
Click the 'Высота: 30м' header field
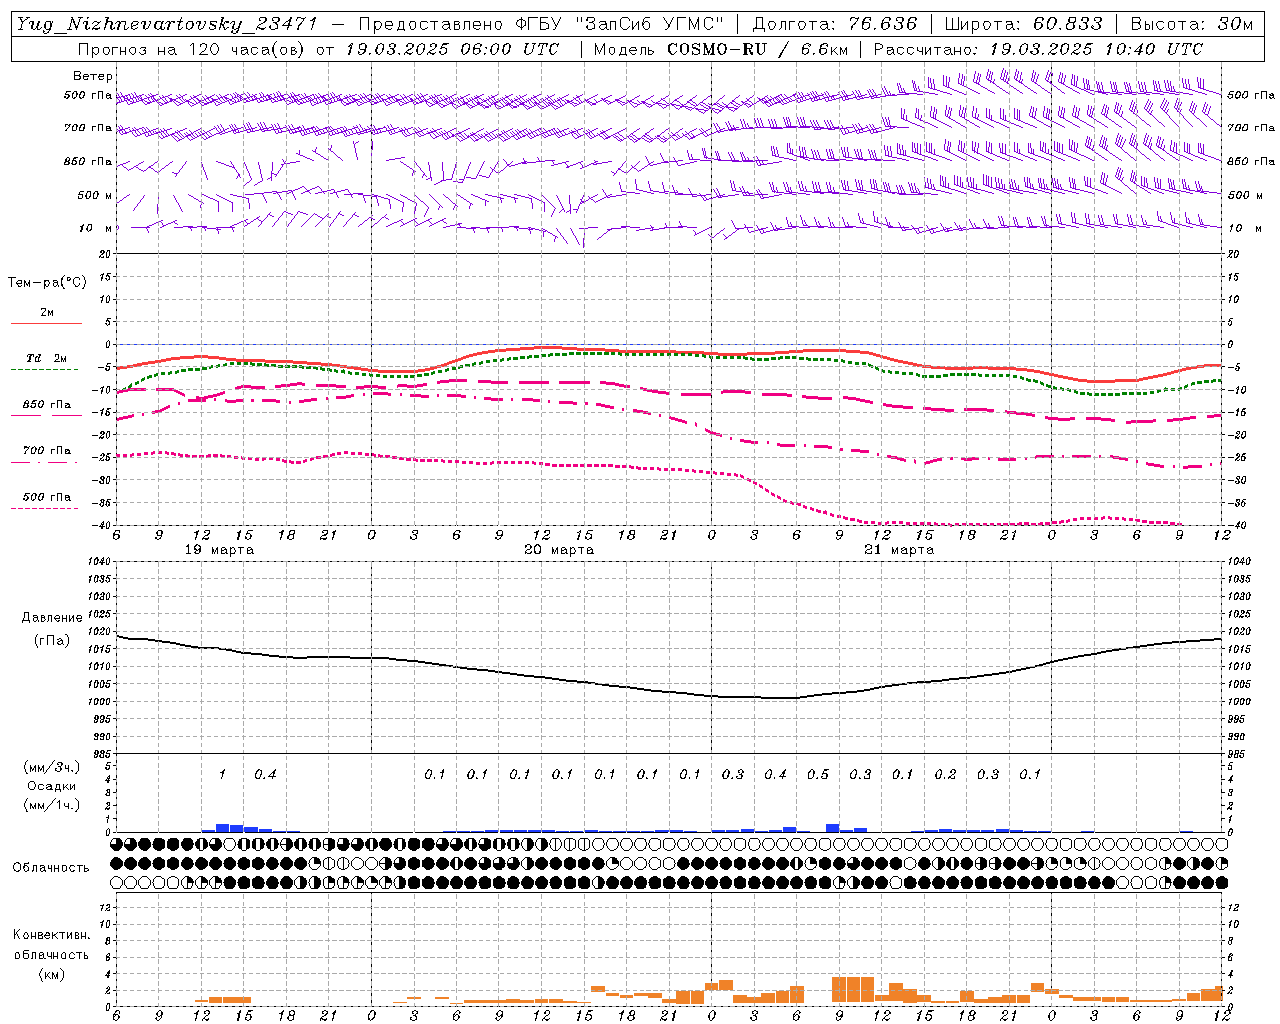click(x=1191, y=24)
